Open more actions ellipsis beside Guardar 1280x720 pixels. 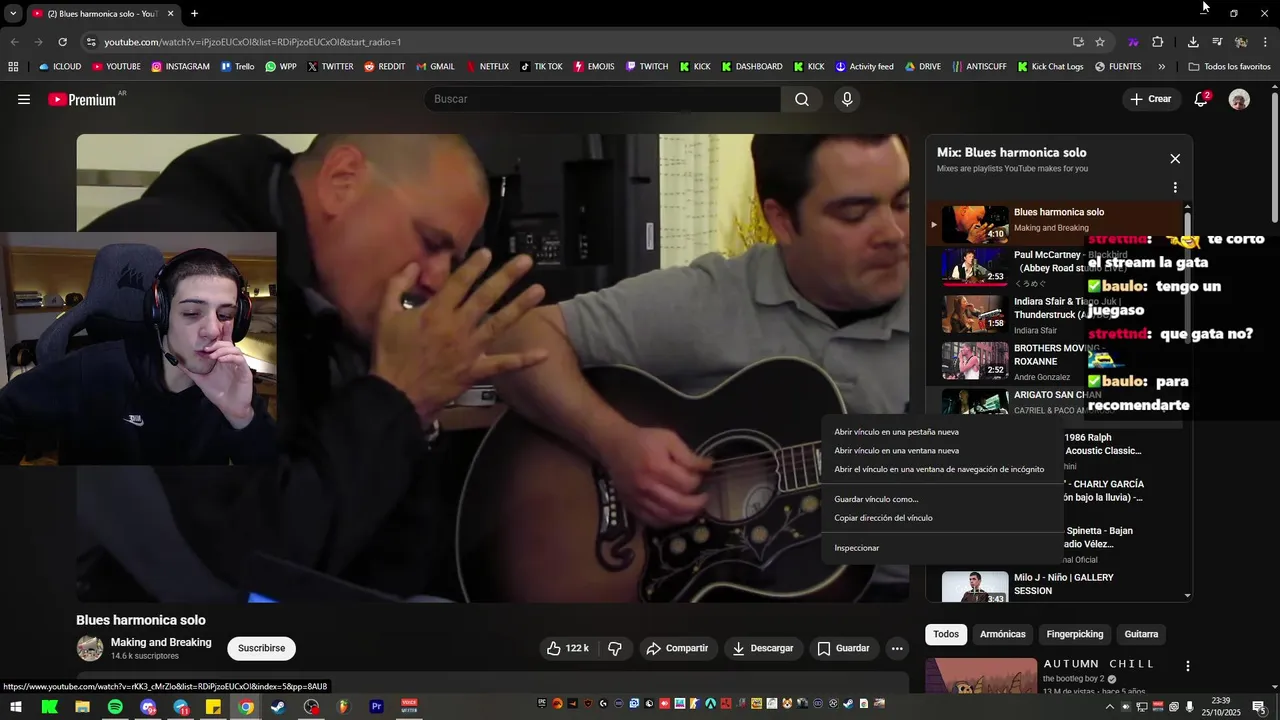[x=897, y=648]
